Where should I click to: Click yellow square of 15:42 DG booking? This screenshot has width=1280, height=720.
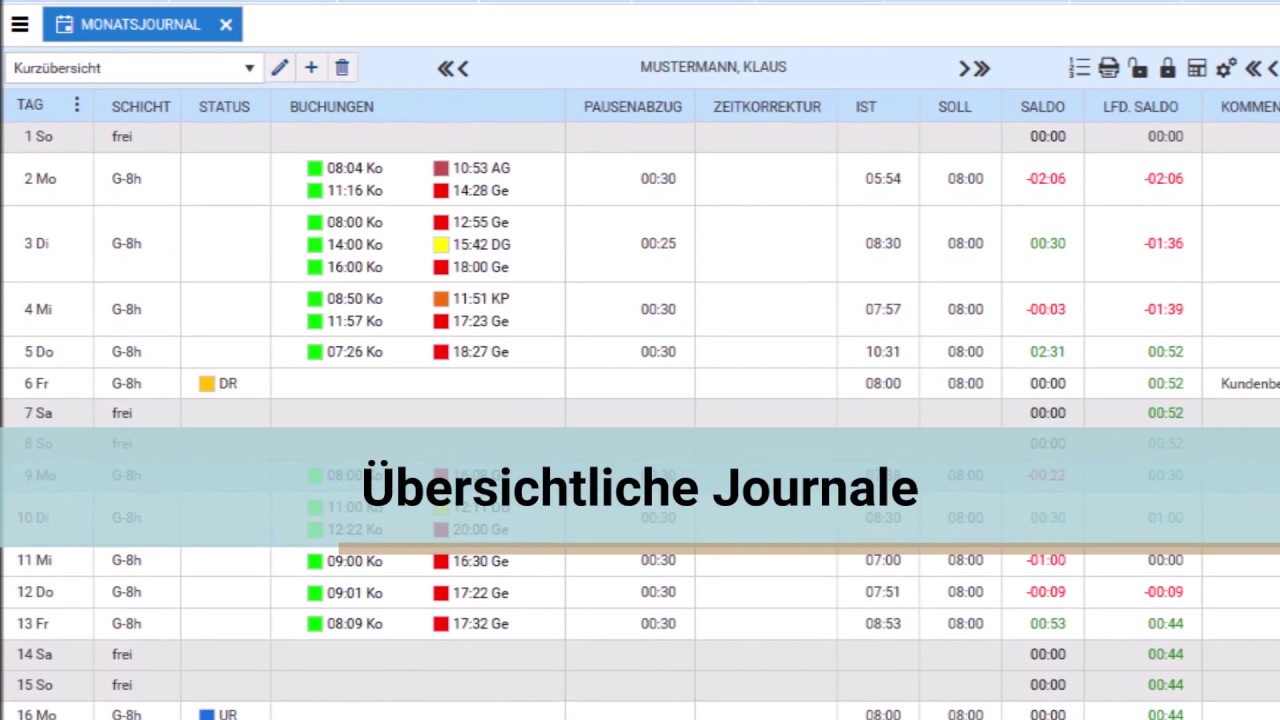pyautogui.click(x=441, y=244)
